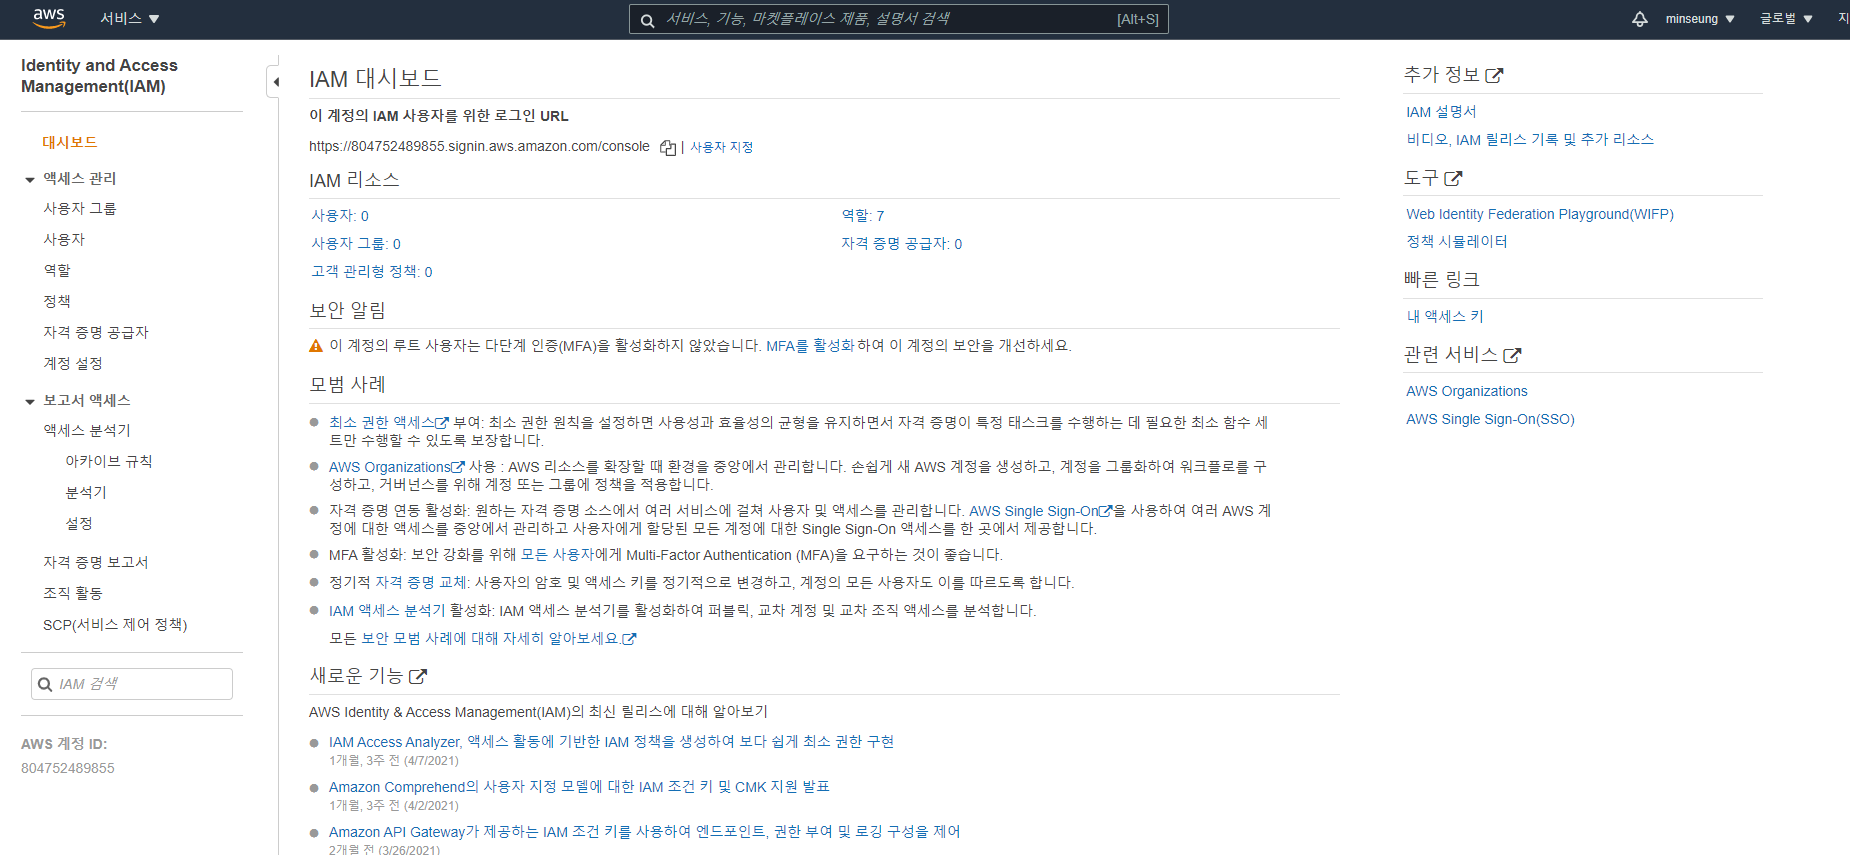Open Amazon Comprehend news link
Image resolution: width=1850 pixels, height=855 pixels.
[x=579, y=787]
